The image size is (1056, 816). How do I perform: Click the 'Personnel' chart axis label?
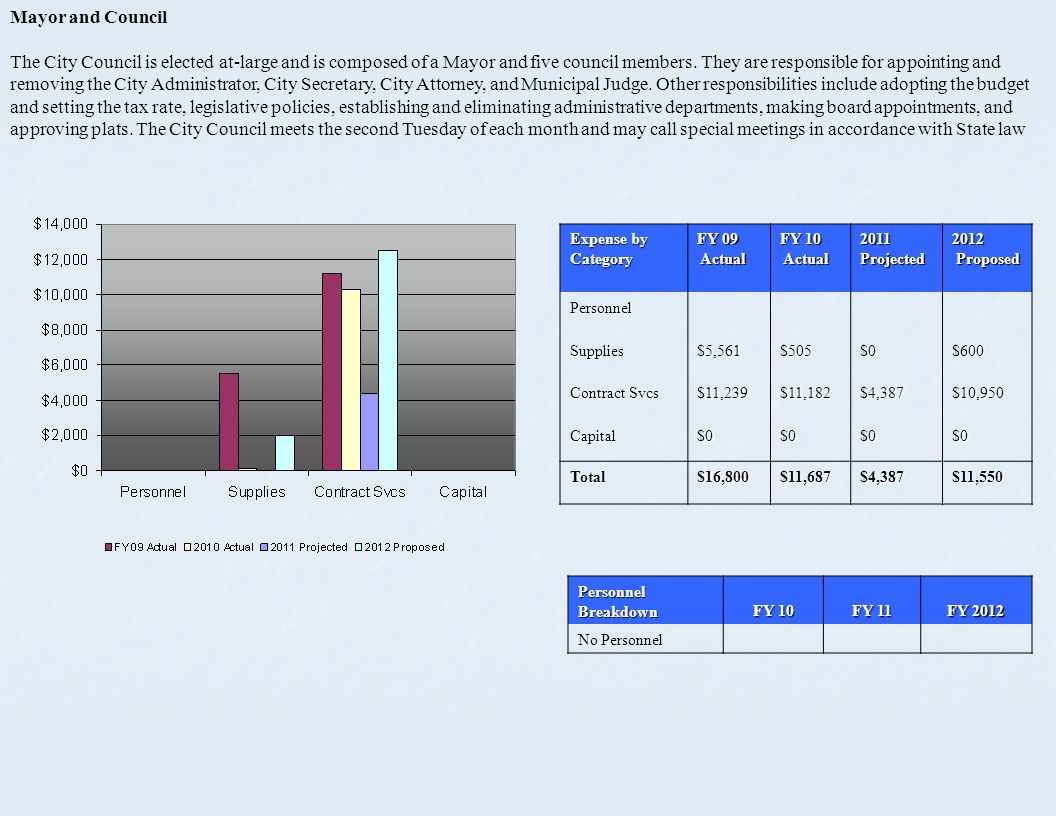point(153,492)
